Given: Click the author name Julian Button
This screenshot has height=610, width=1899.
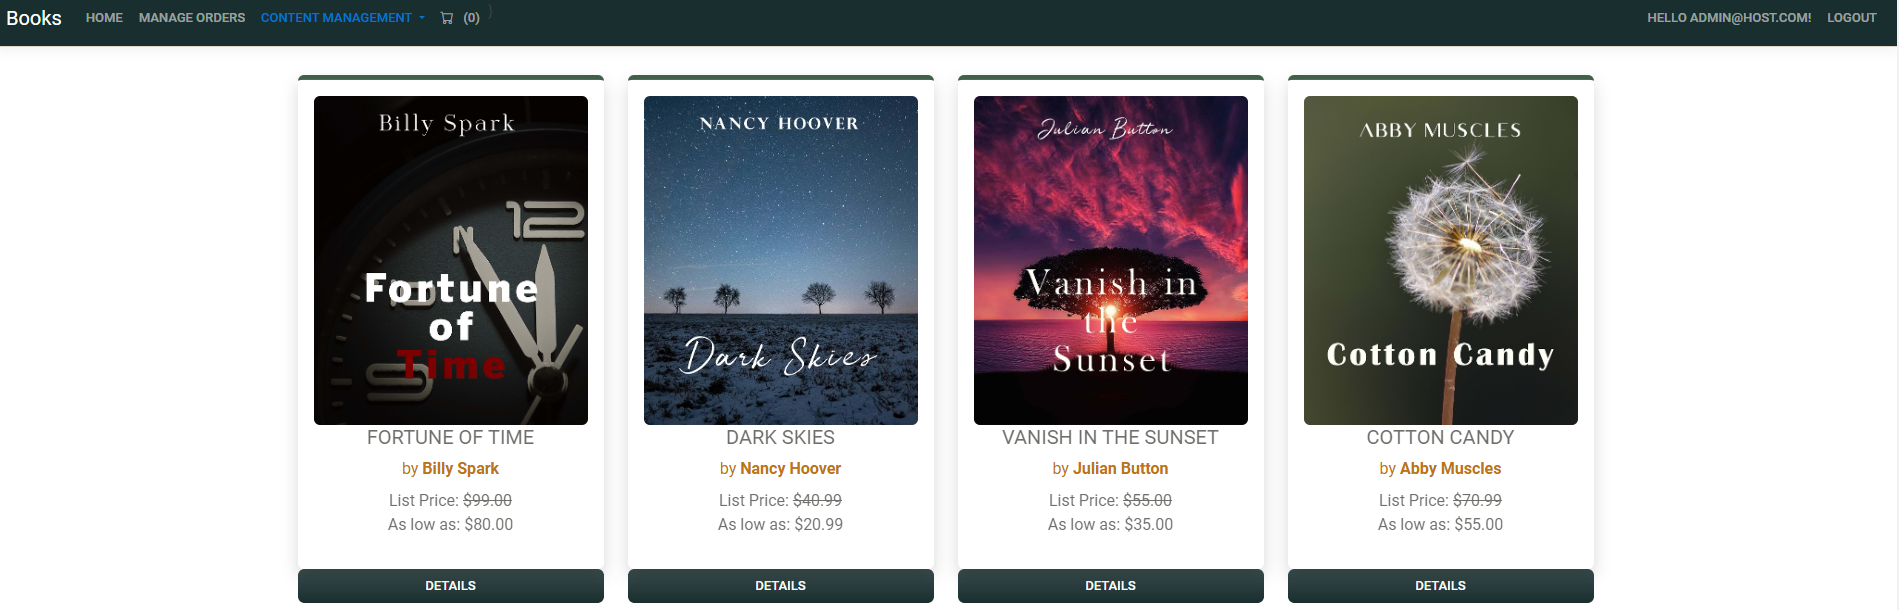Looking at the screenshot, I should click(x=1120, y=468).
